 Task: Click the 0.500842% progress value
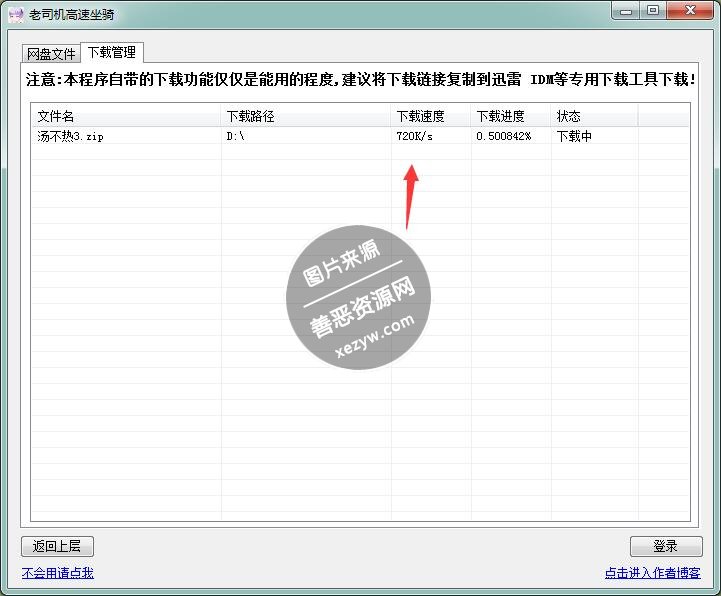(x=504, y=136)
